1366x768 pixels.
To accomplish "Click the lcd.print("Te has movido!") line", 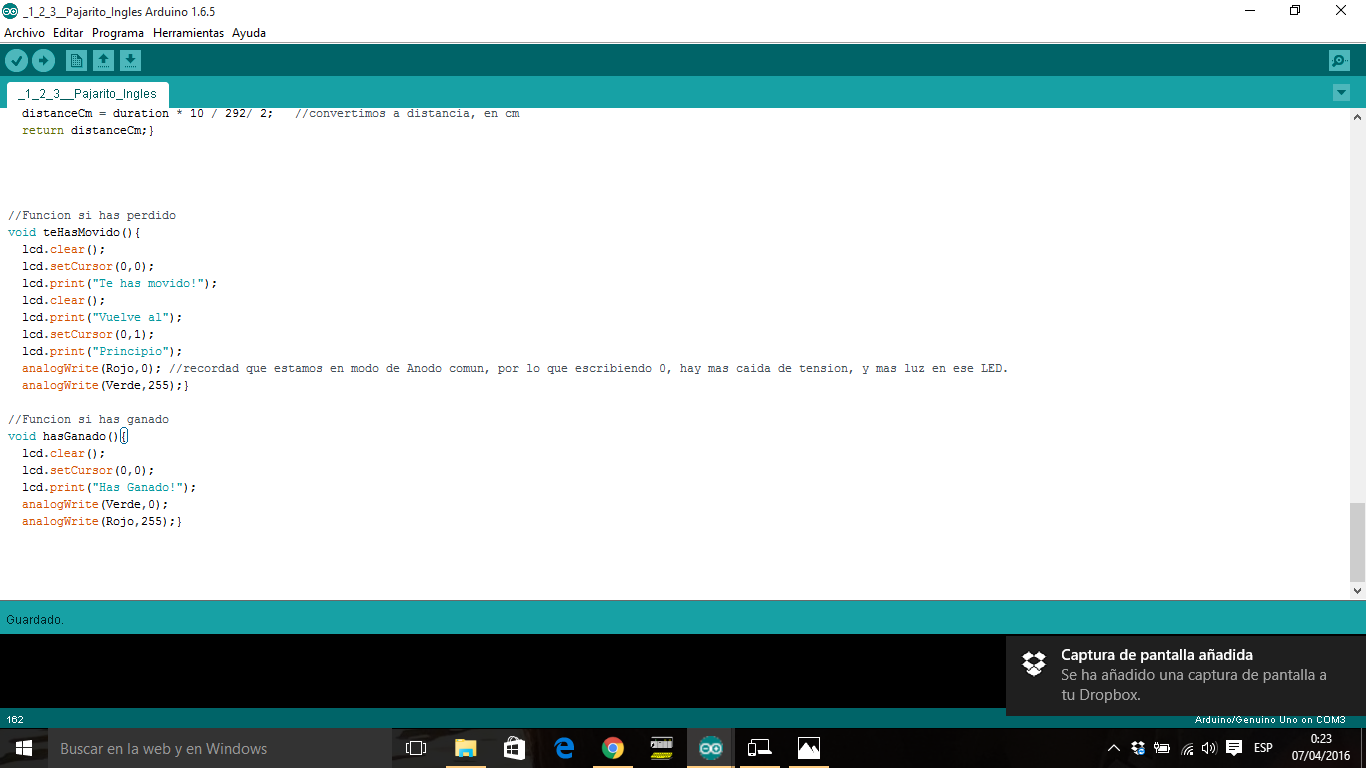I will (x=119, y=283).
